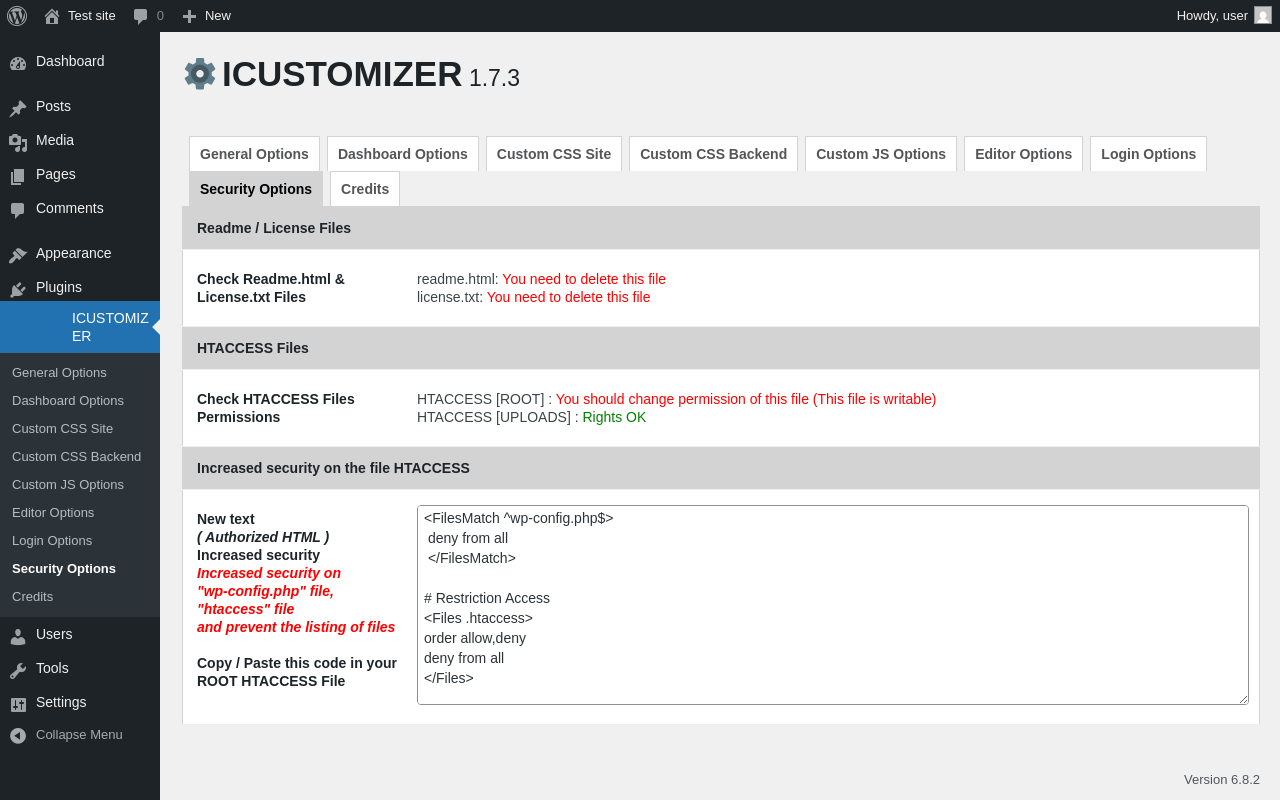This screenshot has height=800, width=1280.
Task: Open the Posts menu item
Action: [80, 106]
